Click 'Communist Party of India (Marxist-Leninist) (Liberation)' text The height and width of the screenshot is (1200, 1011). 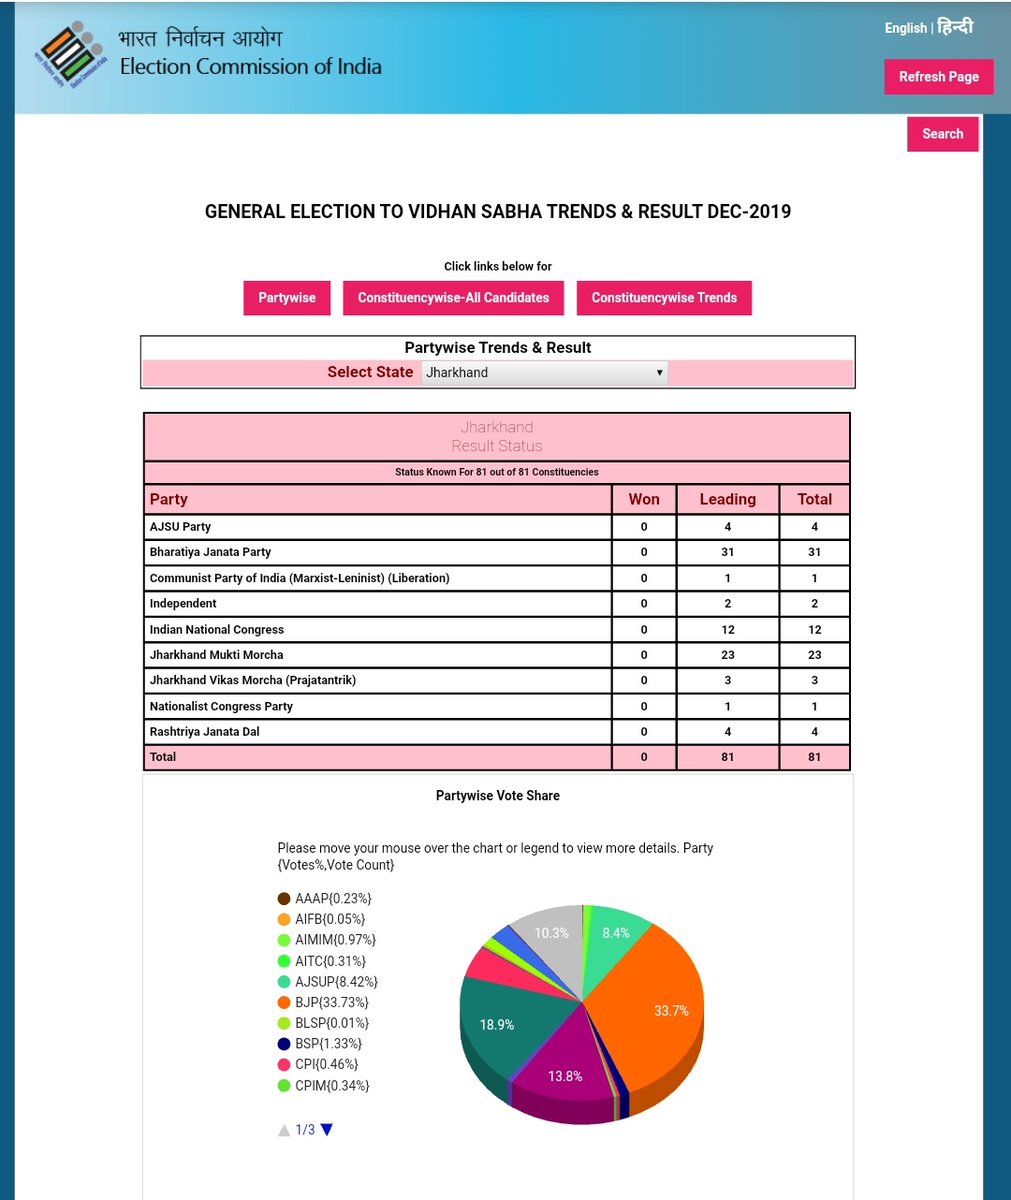(299, 578)
